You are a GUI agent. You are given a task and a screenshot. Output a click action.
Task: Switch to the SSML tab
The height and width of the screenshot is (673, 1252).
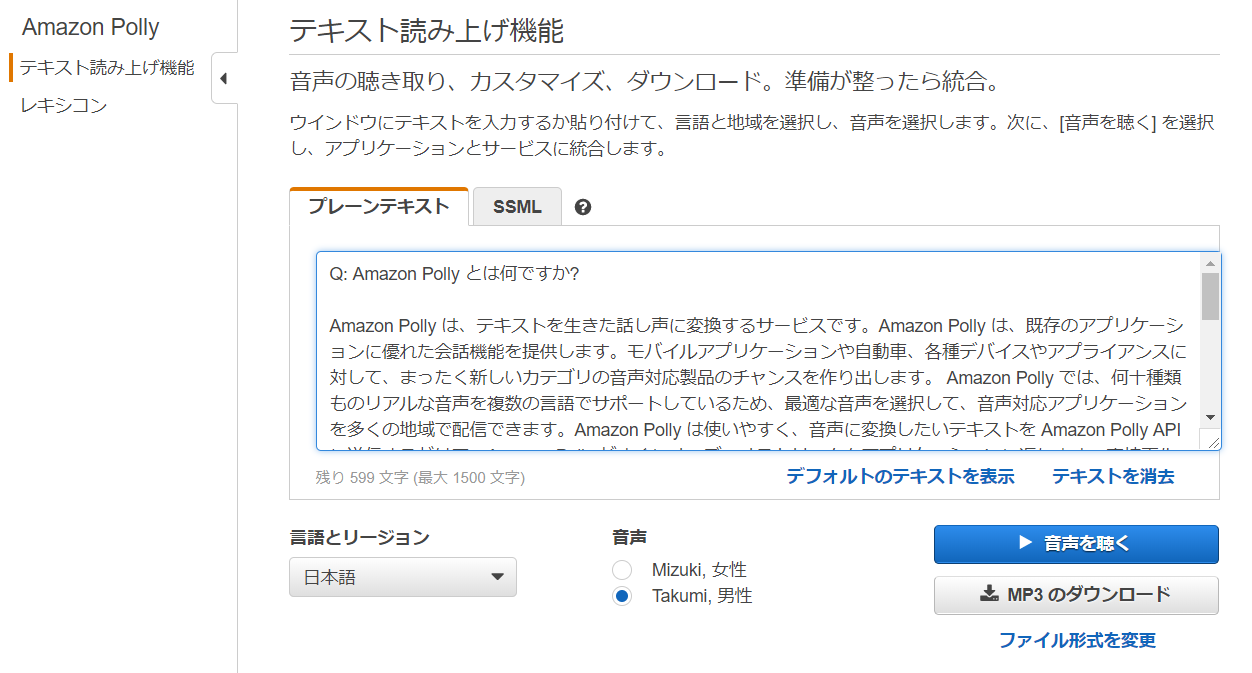pos(517,207)
